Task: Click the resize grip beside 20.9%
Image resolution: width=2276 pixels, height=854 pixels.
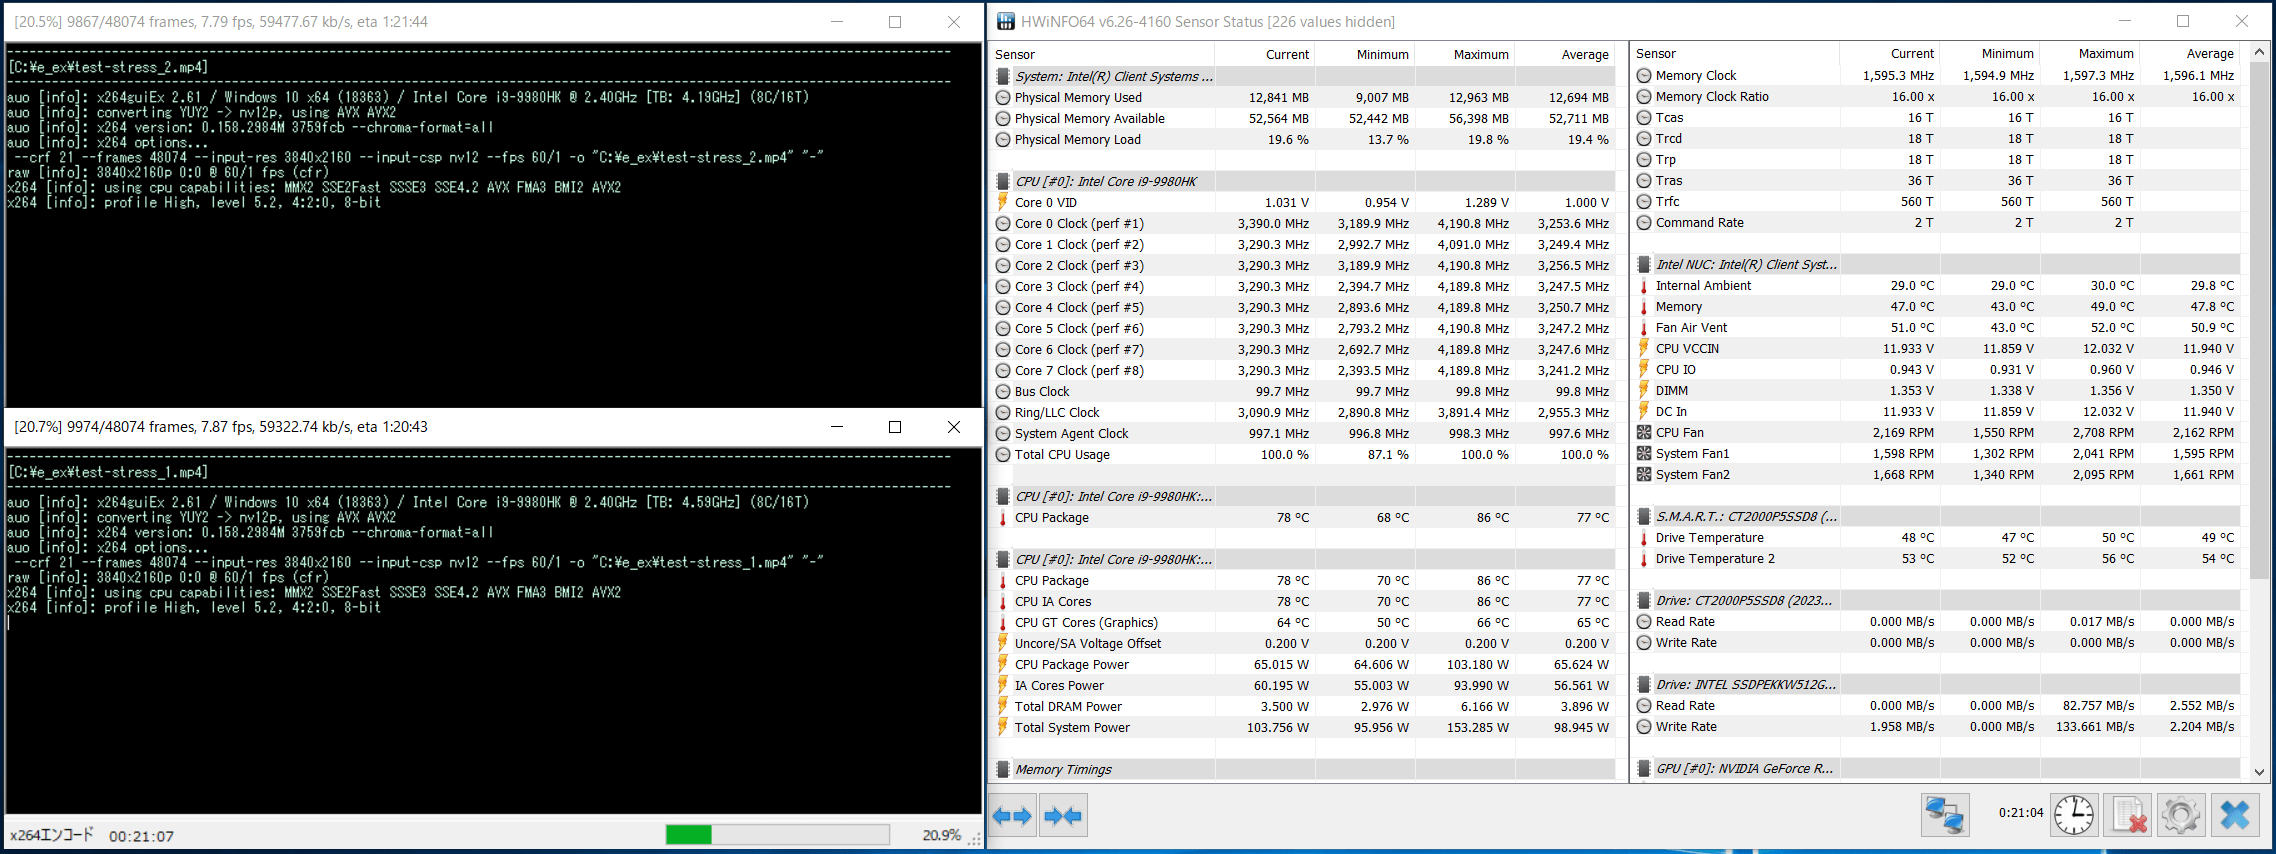Action: [x=974, y=839]
